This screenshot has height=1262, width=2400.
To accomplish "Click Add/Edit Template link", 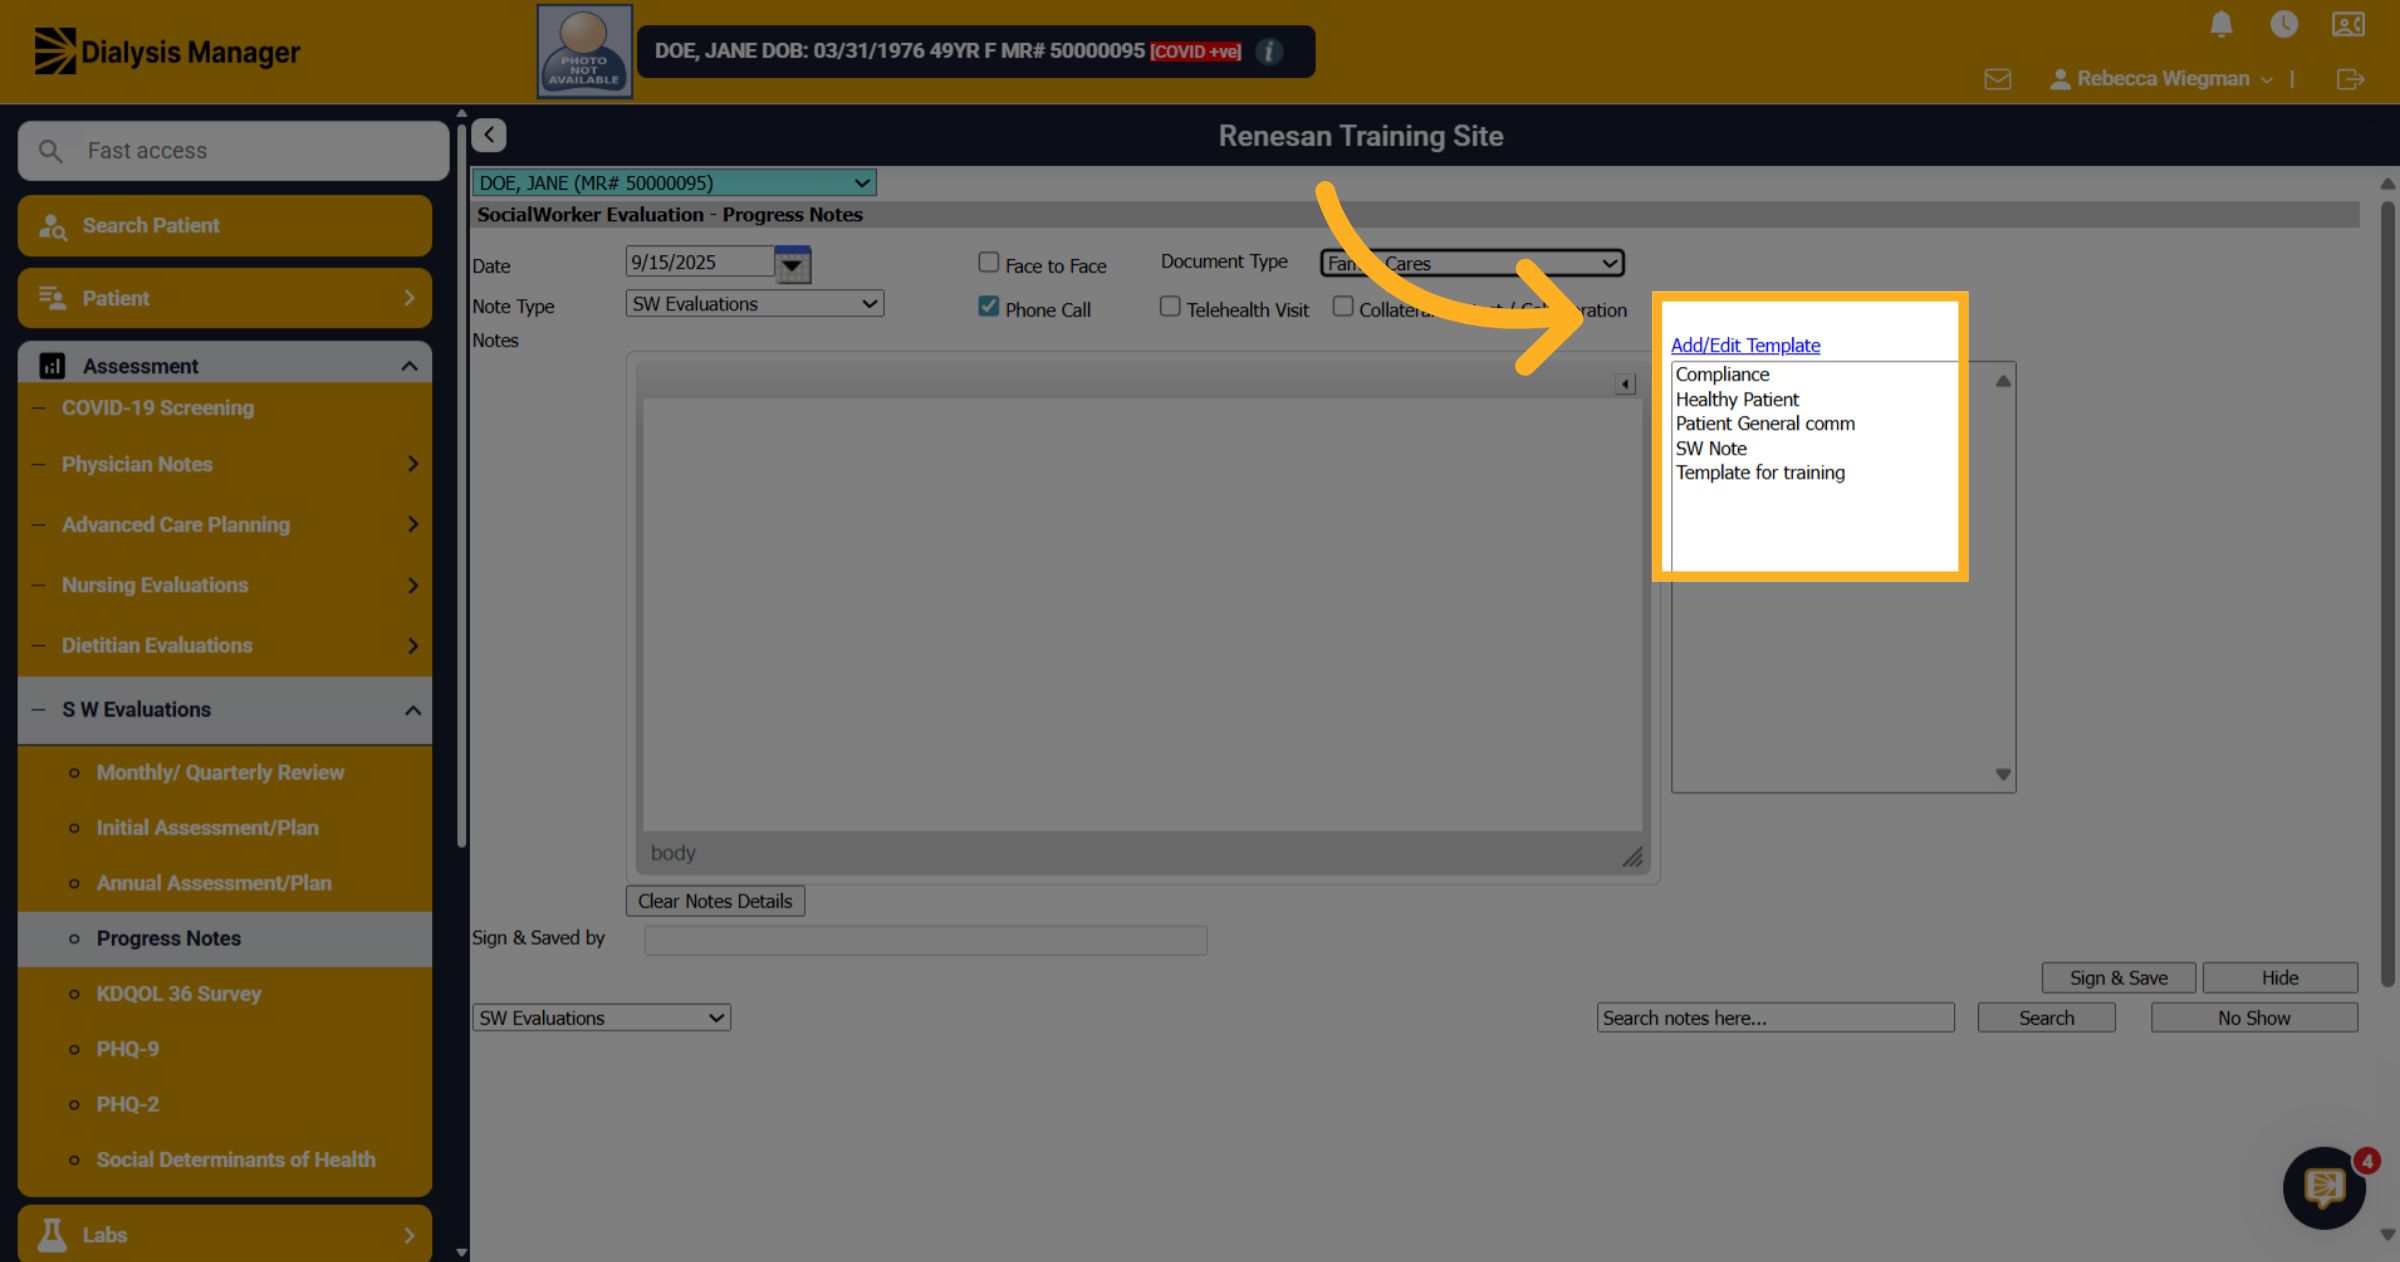I will [1745, 345].
